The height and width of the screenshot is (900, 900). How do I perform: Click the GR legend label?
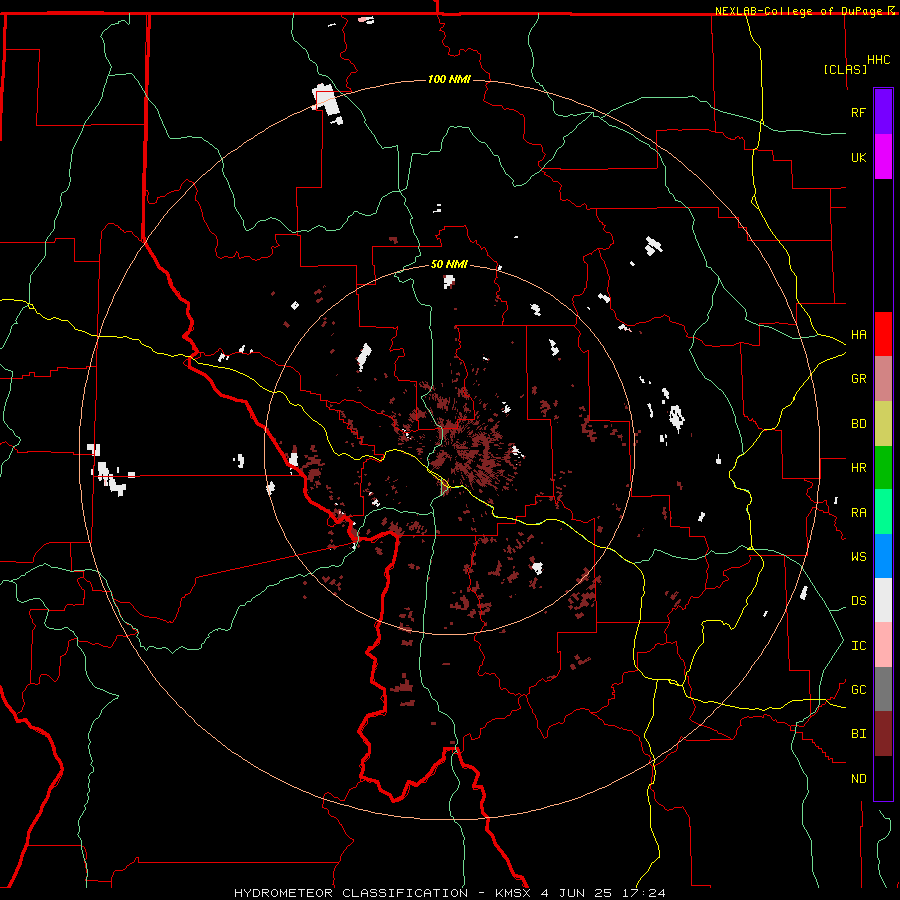(x=858, y=379)
